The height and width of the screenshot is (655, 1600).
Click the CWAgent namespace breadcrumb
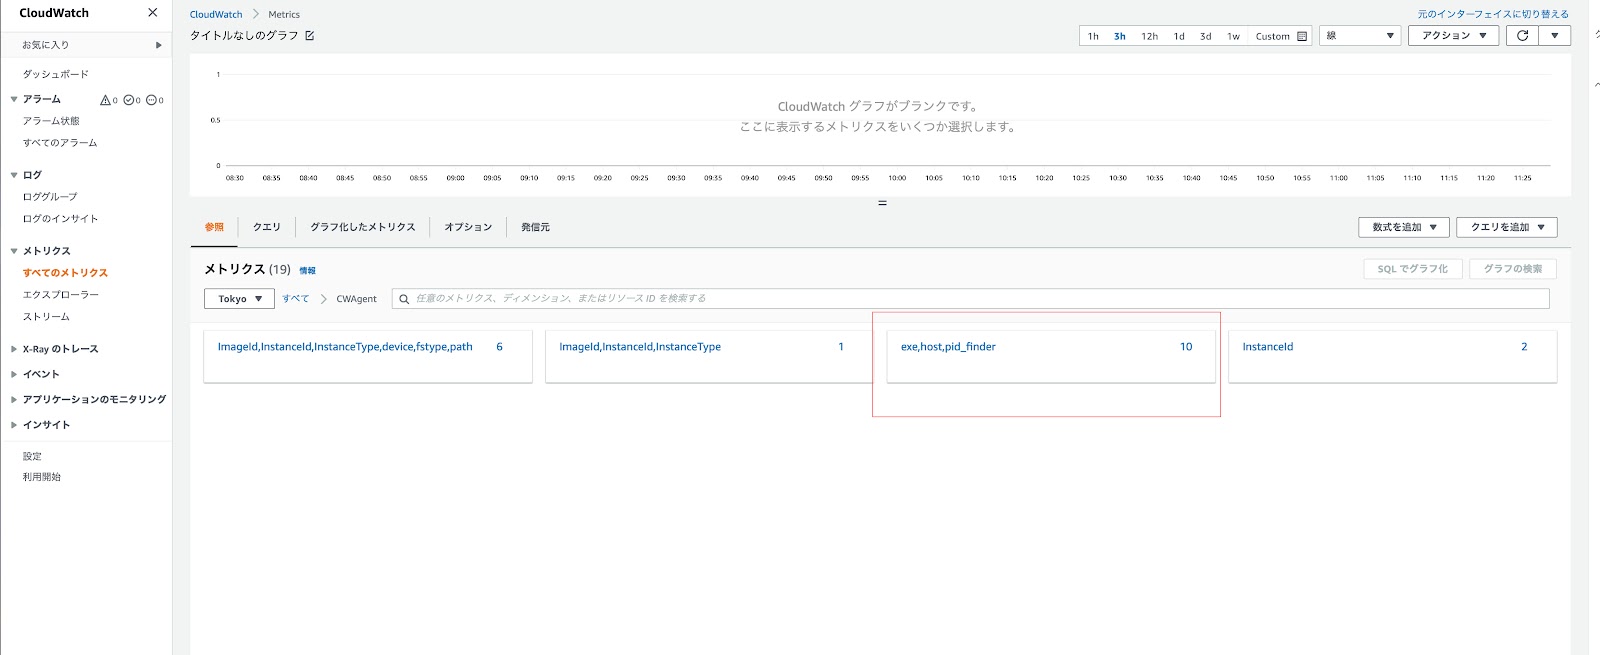[x=357, y=299]
